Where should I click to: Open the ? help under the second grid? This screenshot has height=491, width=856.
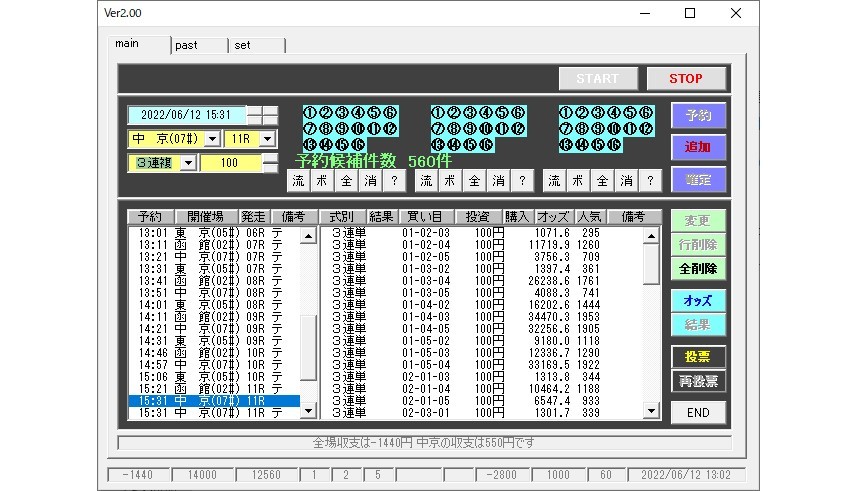pyautogui.click(x=522, y=181)
